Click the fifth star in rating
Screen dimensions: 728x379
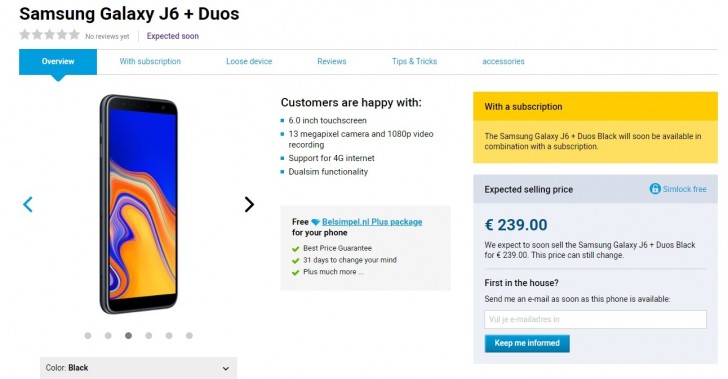[74, 34]
